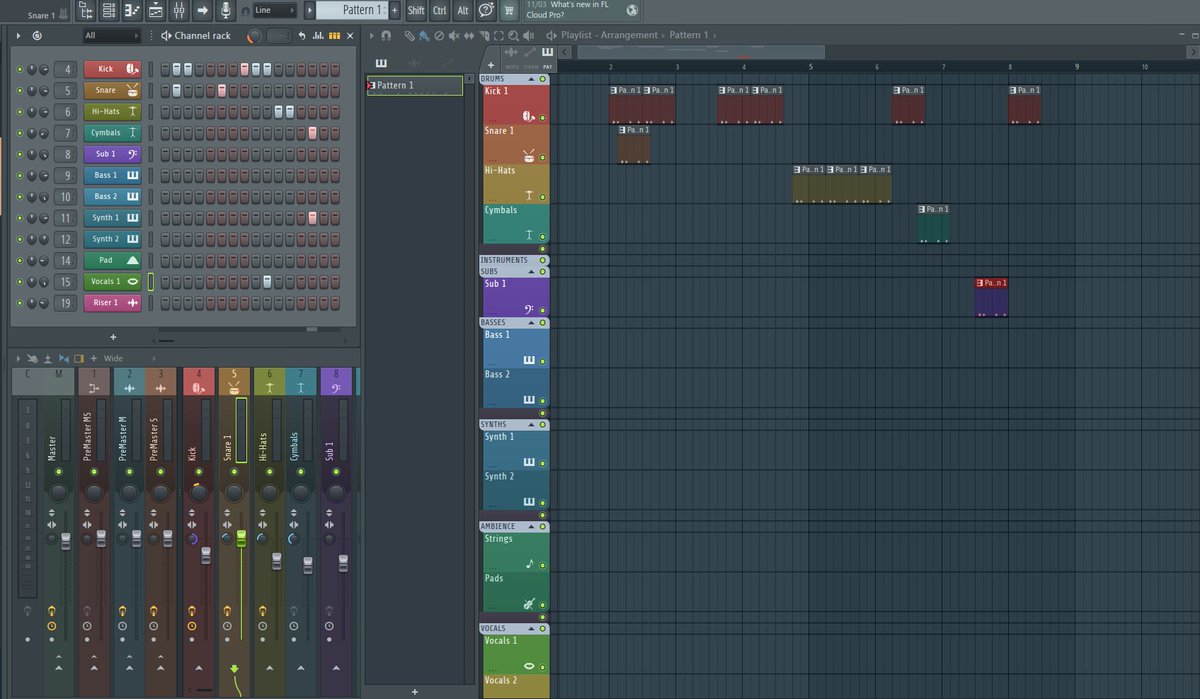Mute the Kick channel green LED
This screenshot has width=1200, height=699.
click(19, 69)
